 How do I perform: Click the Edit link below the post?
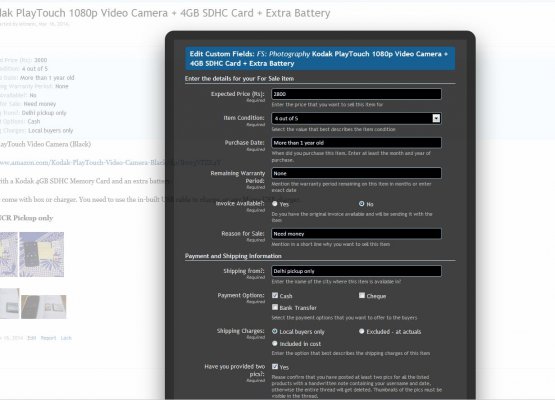(x=32, y=338)
